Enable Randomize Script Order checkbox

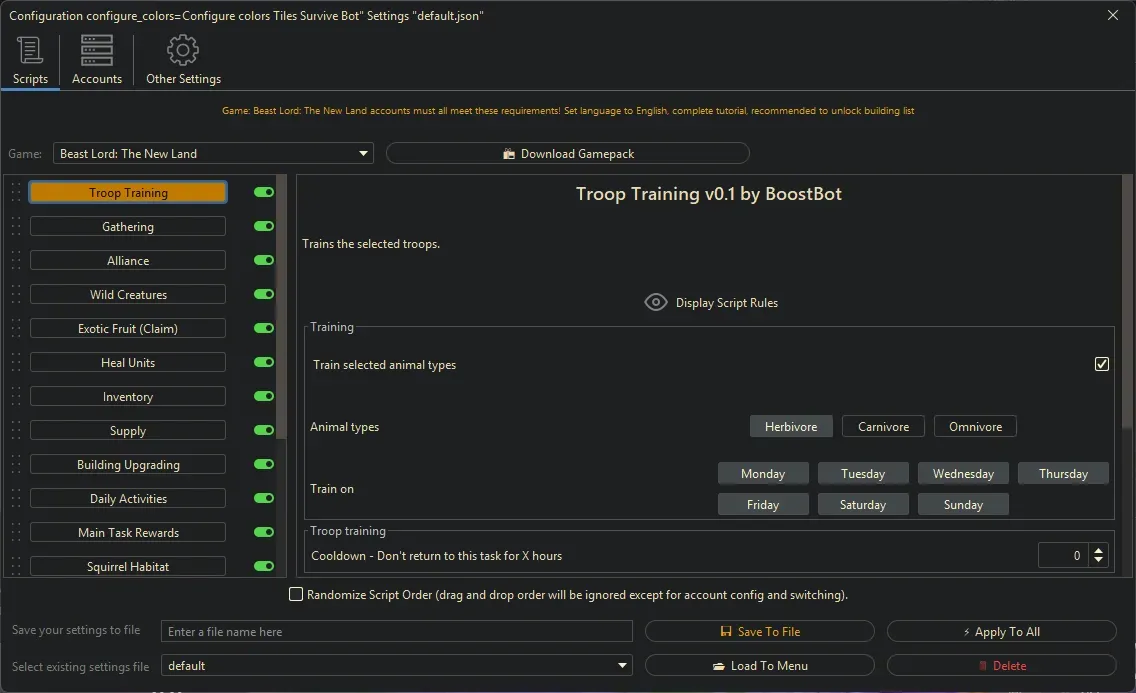(296, 595)
